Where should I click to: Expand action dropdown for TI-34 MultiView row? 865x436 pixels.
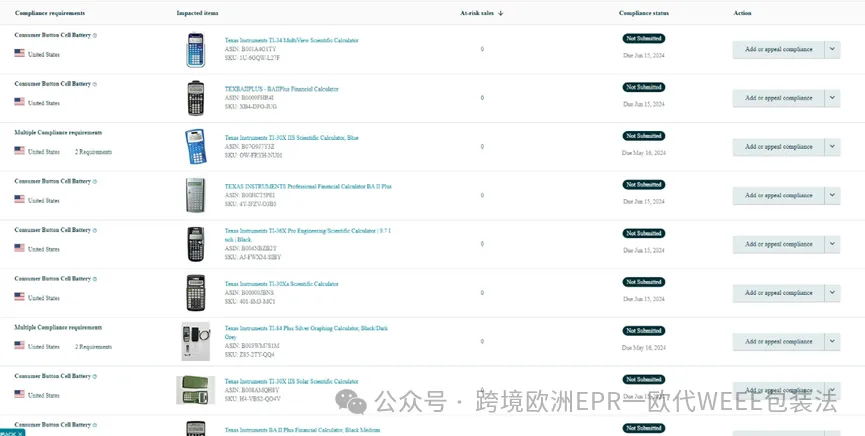pyautogui.click(x=832, y=49)
